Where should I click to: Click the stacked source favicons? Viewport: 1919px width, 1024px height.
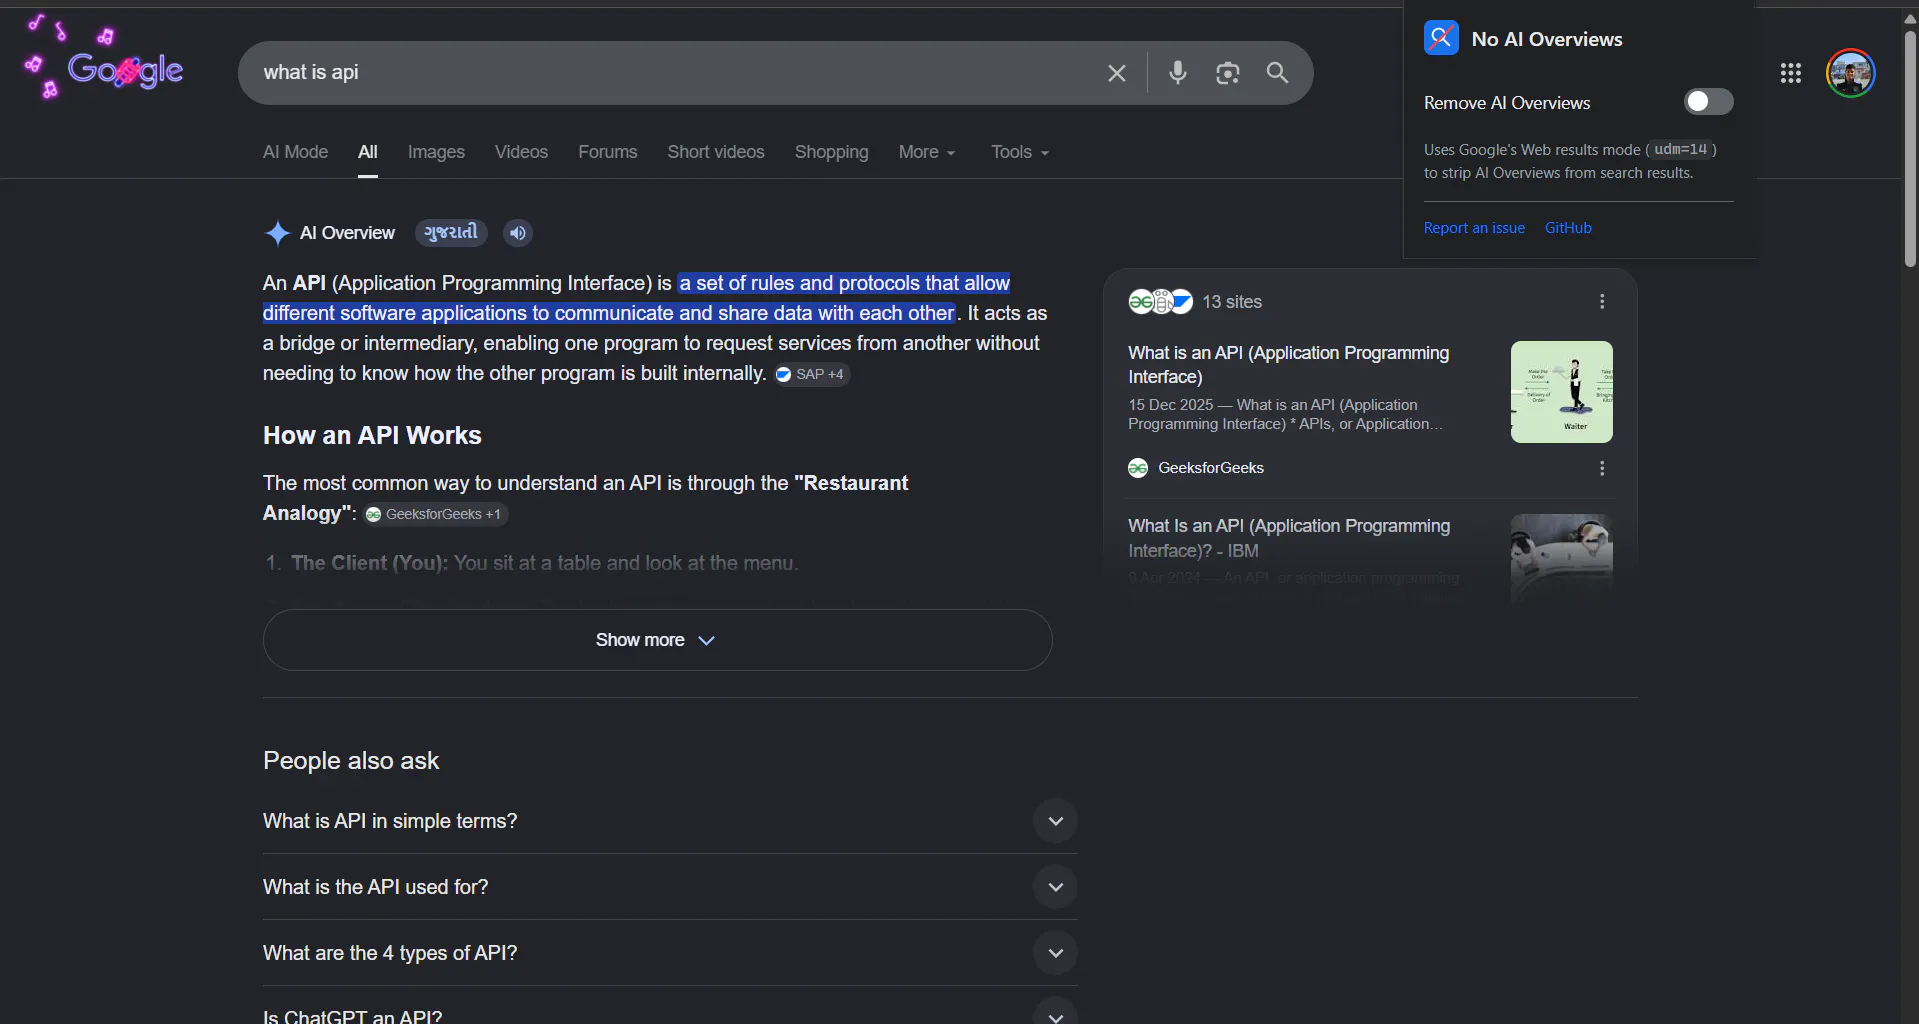click(1160, 301)
